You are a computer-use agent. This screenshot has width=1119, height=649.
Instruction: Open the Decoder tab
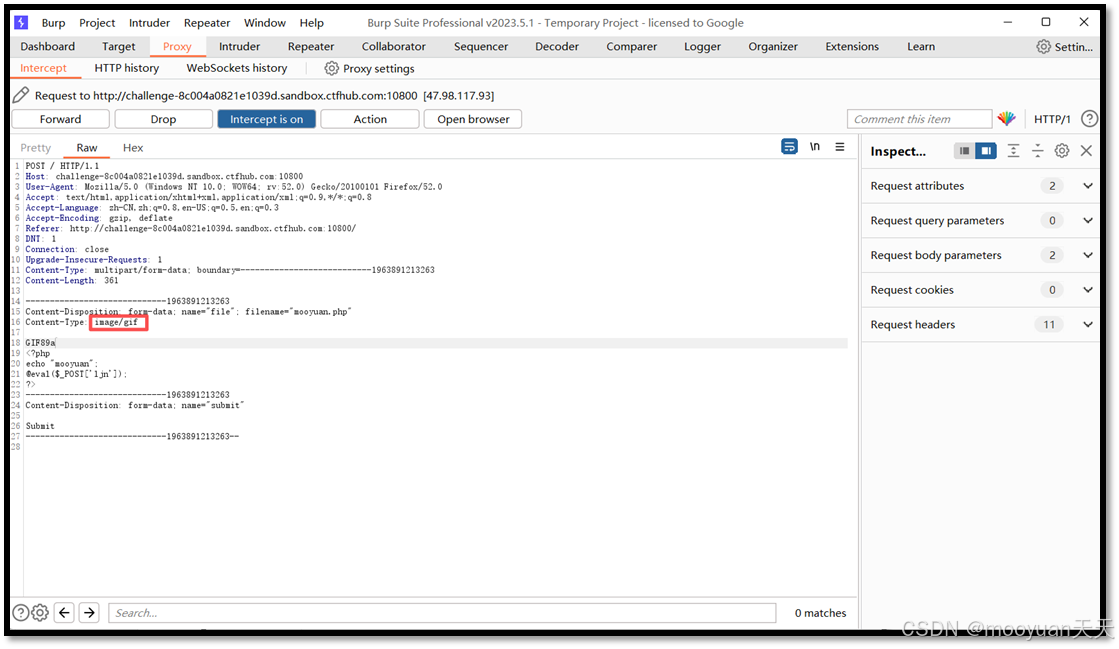tap(557, 46)
